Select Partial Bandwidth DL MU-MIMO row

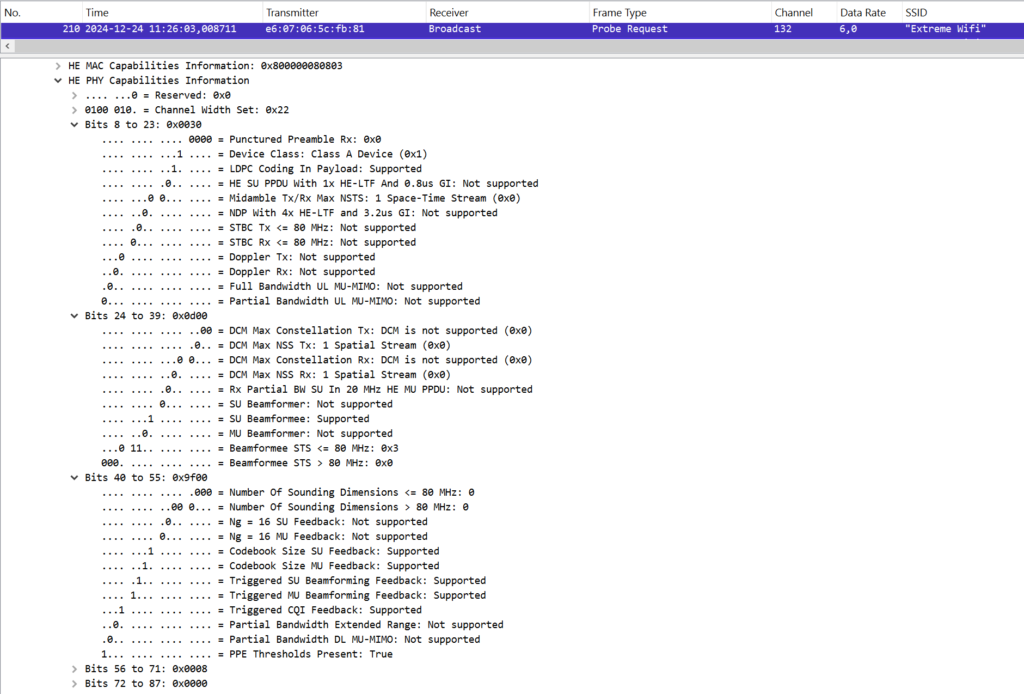click(x=291, y=639)
